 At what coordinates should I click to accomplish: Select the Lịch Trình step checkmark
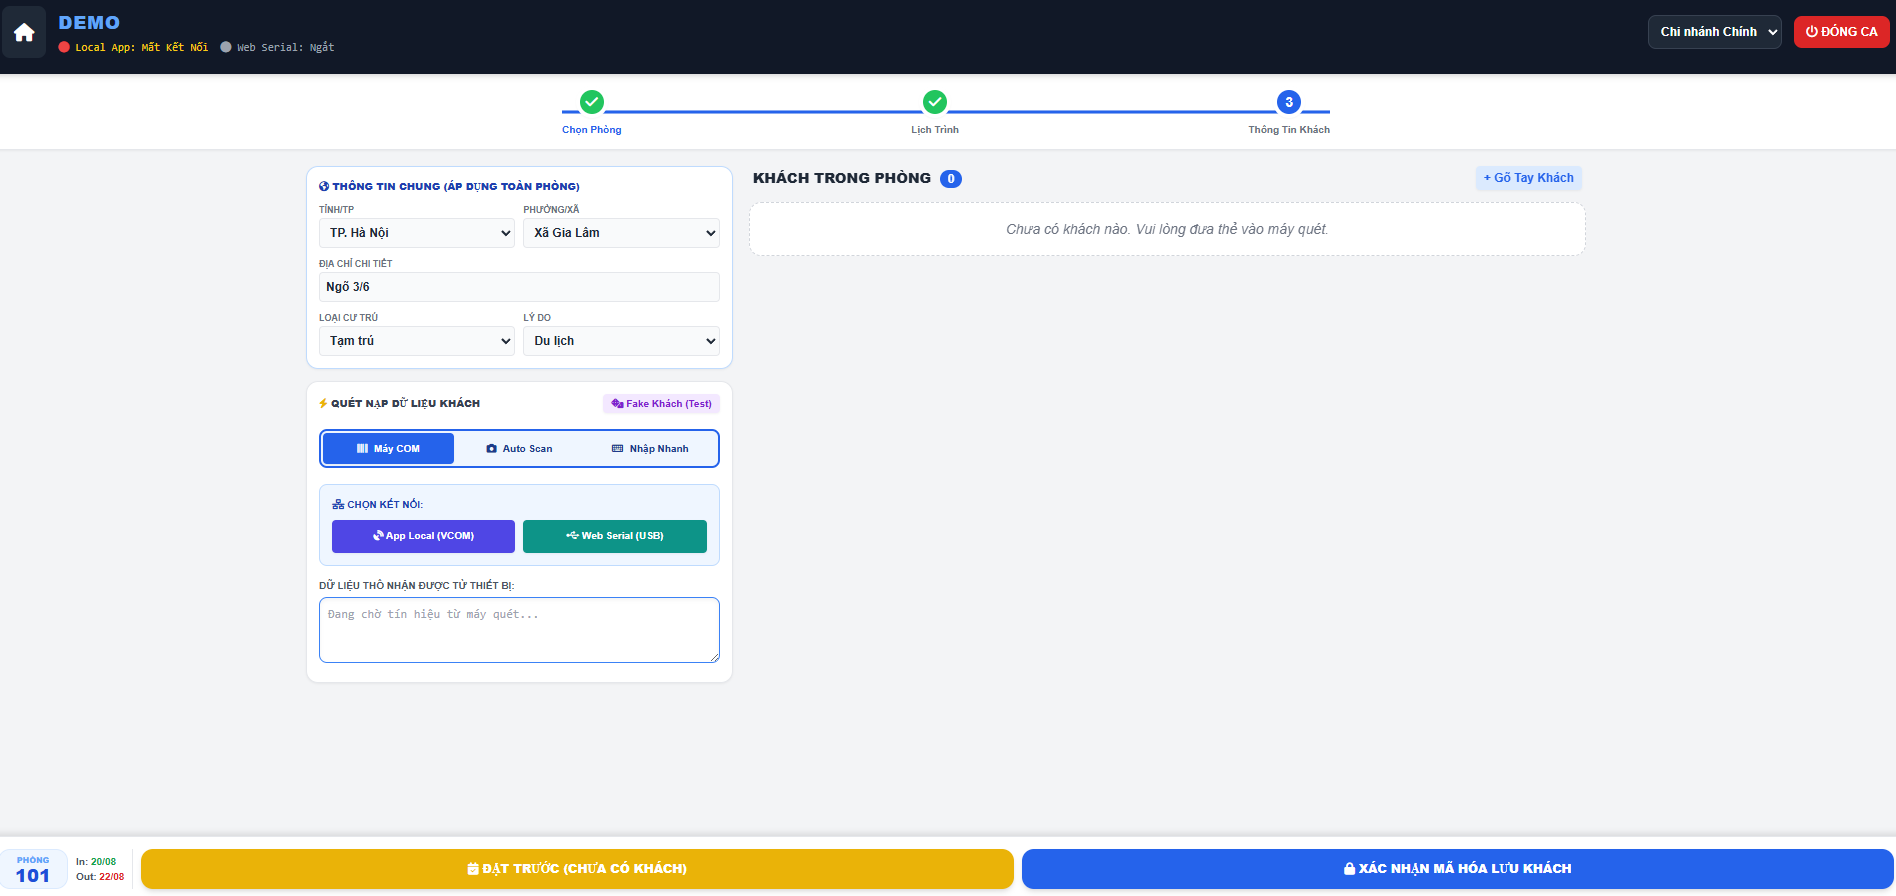[x=935, y=102]
